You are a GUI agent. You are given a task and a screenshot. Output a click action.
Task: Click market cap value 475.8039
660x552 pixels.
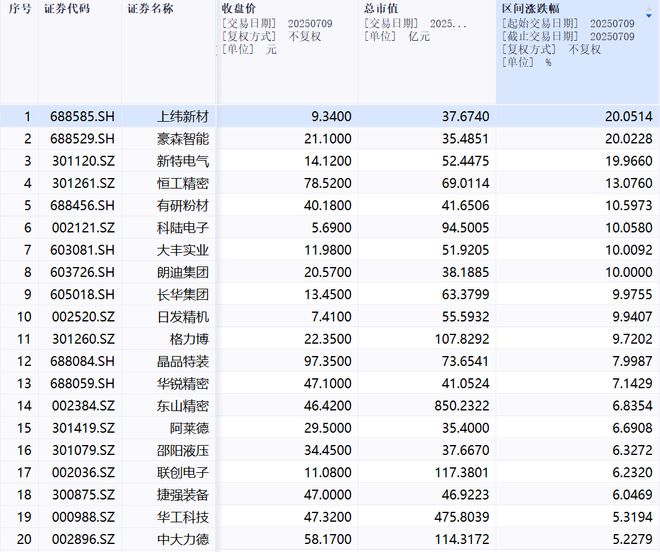(462, 517)
